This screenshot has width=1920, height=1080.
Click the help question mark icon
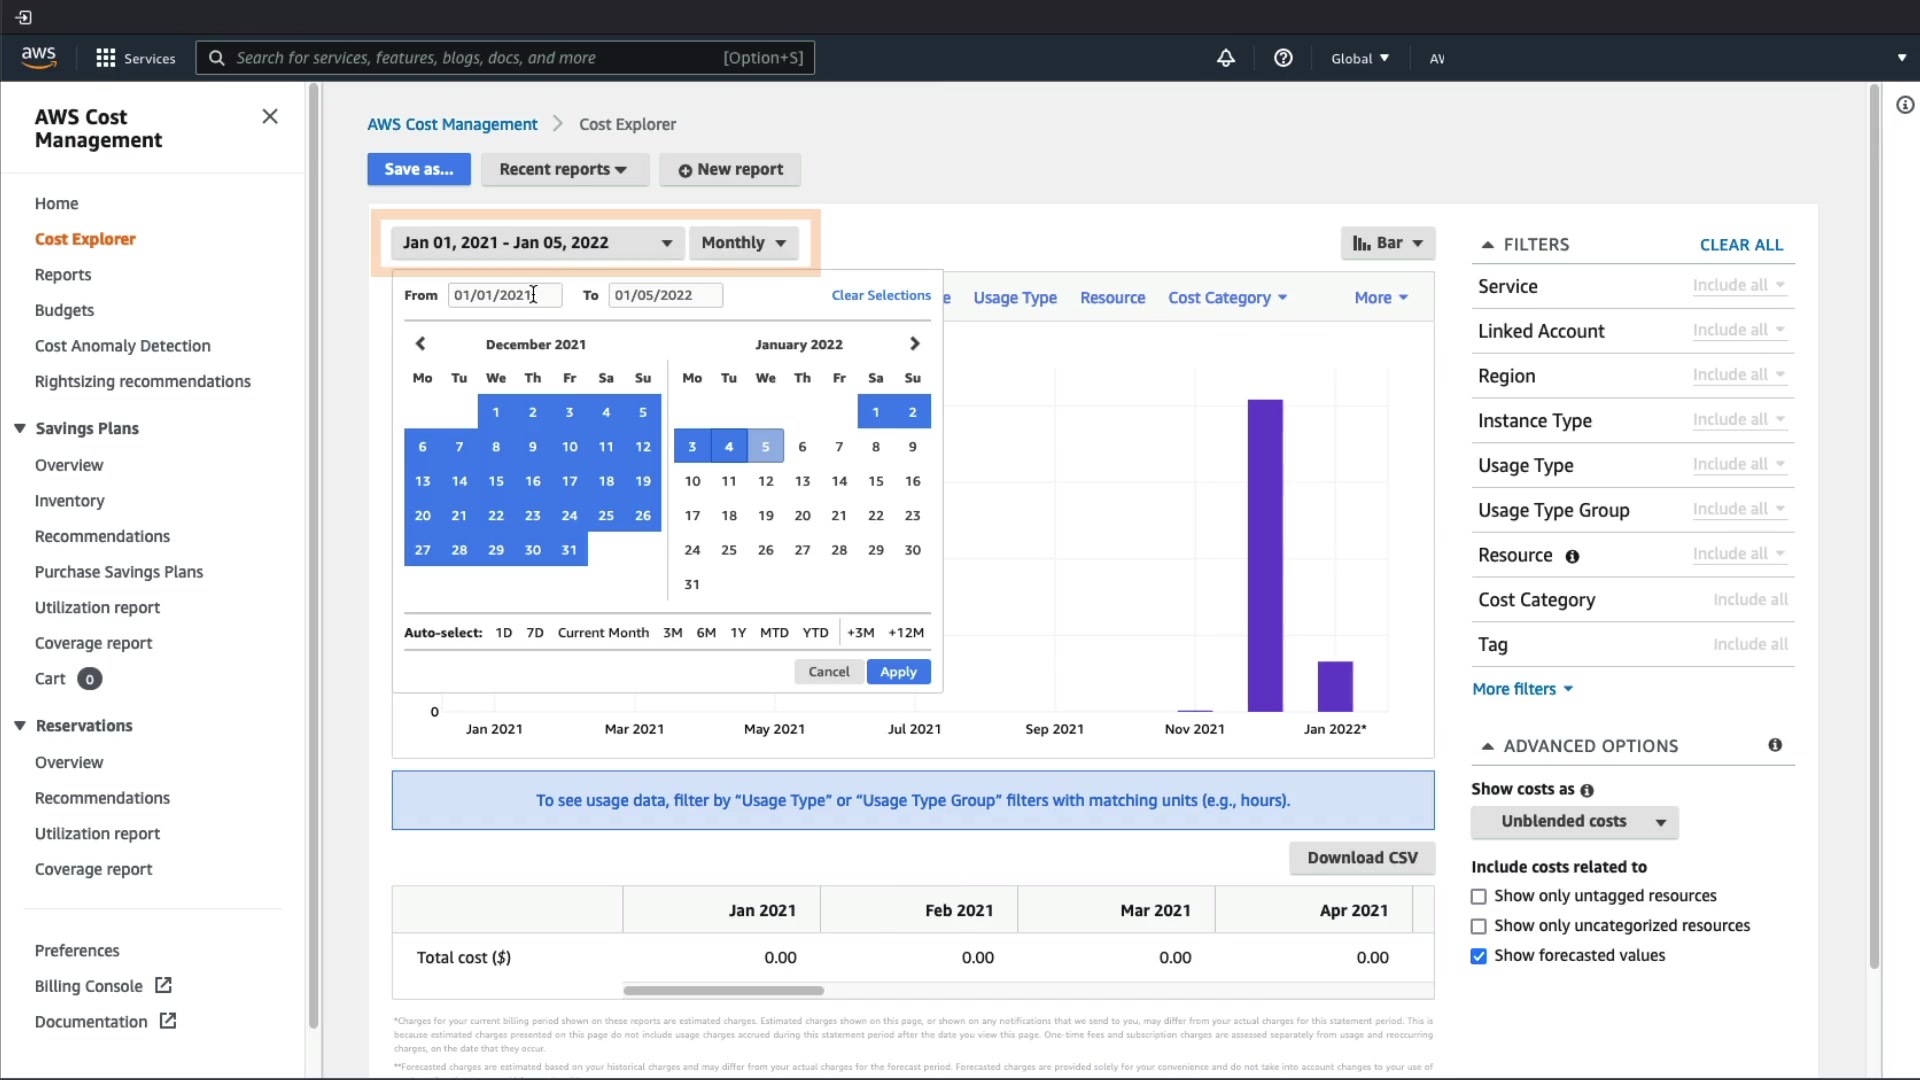[1283, 58]
